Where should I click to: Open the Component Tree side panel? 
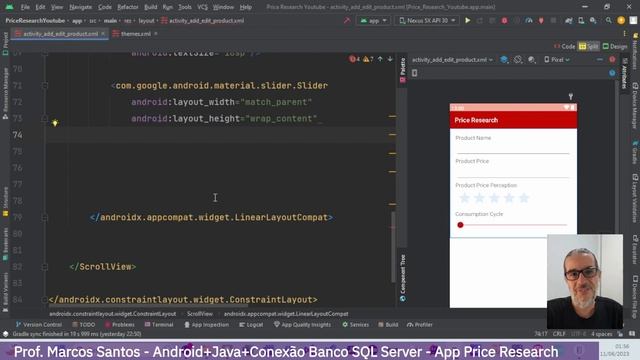pos(403,278)
